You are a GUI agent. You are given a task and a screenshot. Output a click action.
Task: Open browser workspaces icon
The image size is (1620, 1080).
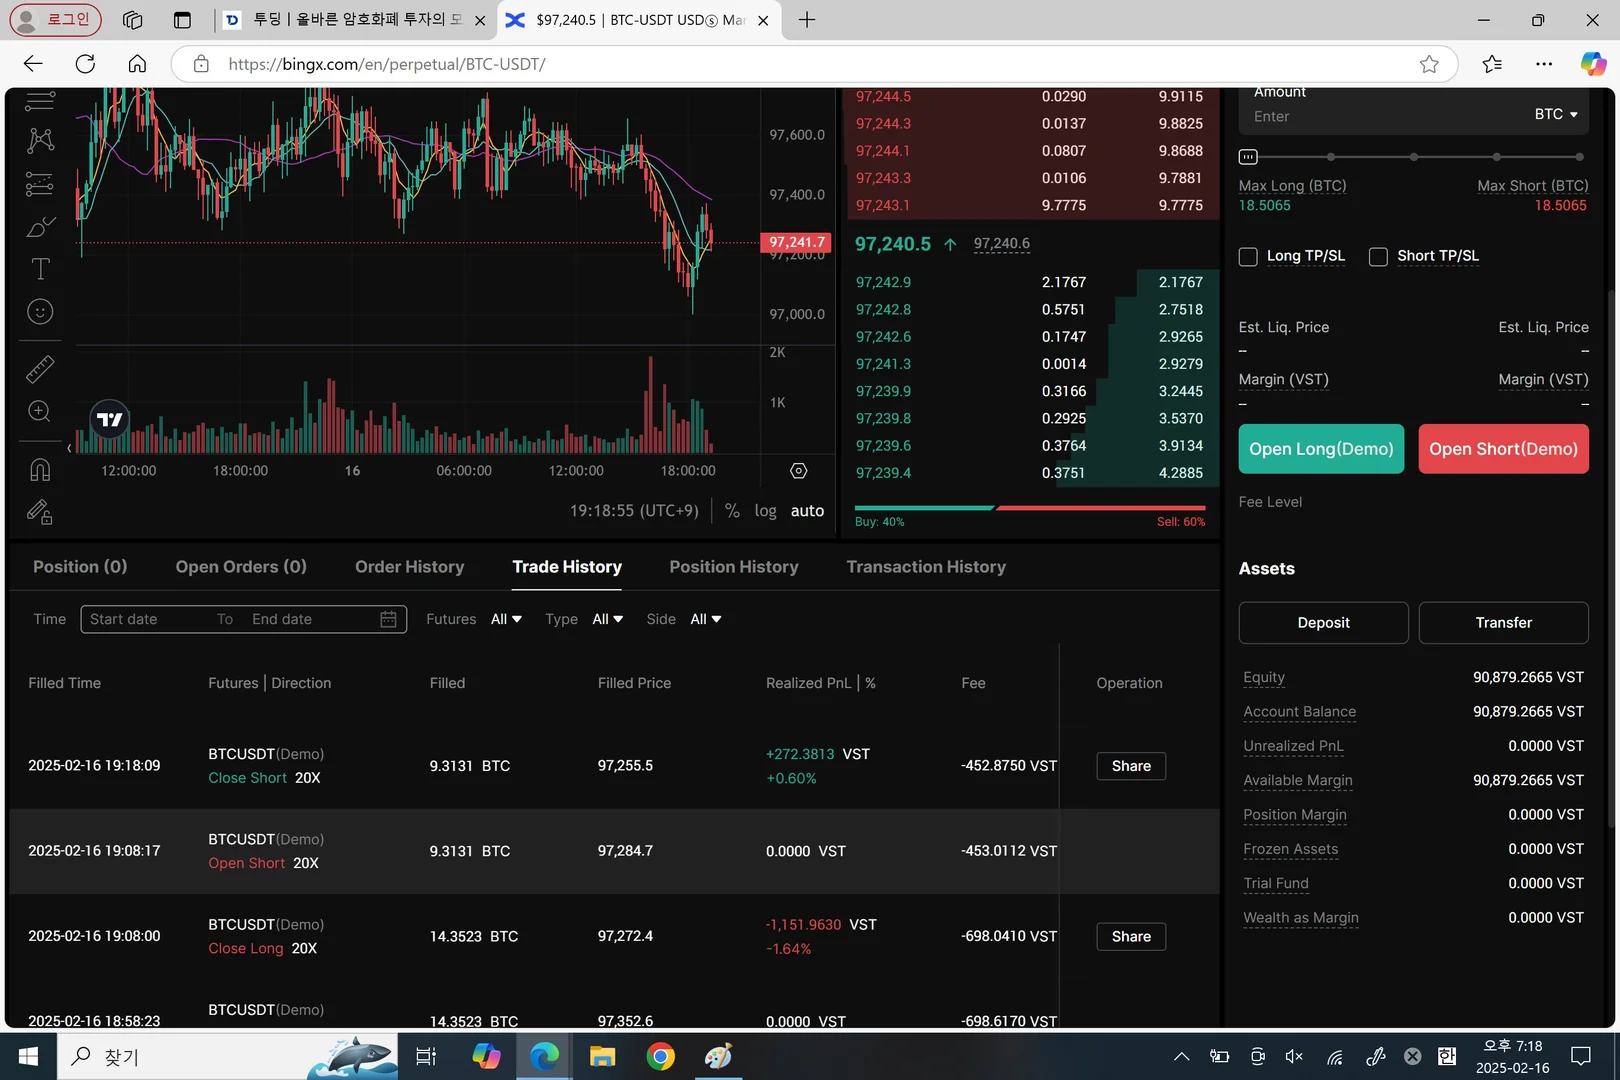pos(132,20)
